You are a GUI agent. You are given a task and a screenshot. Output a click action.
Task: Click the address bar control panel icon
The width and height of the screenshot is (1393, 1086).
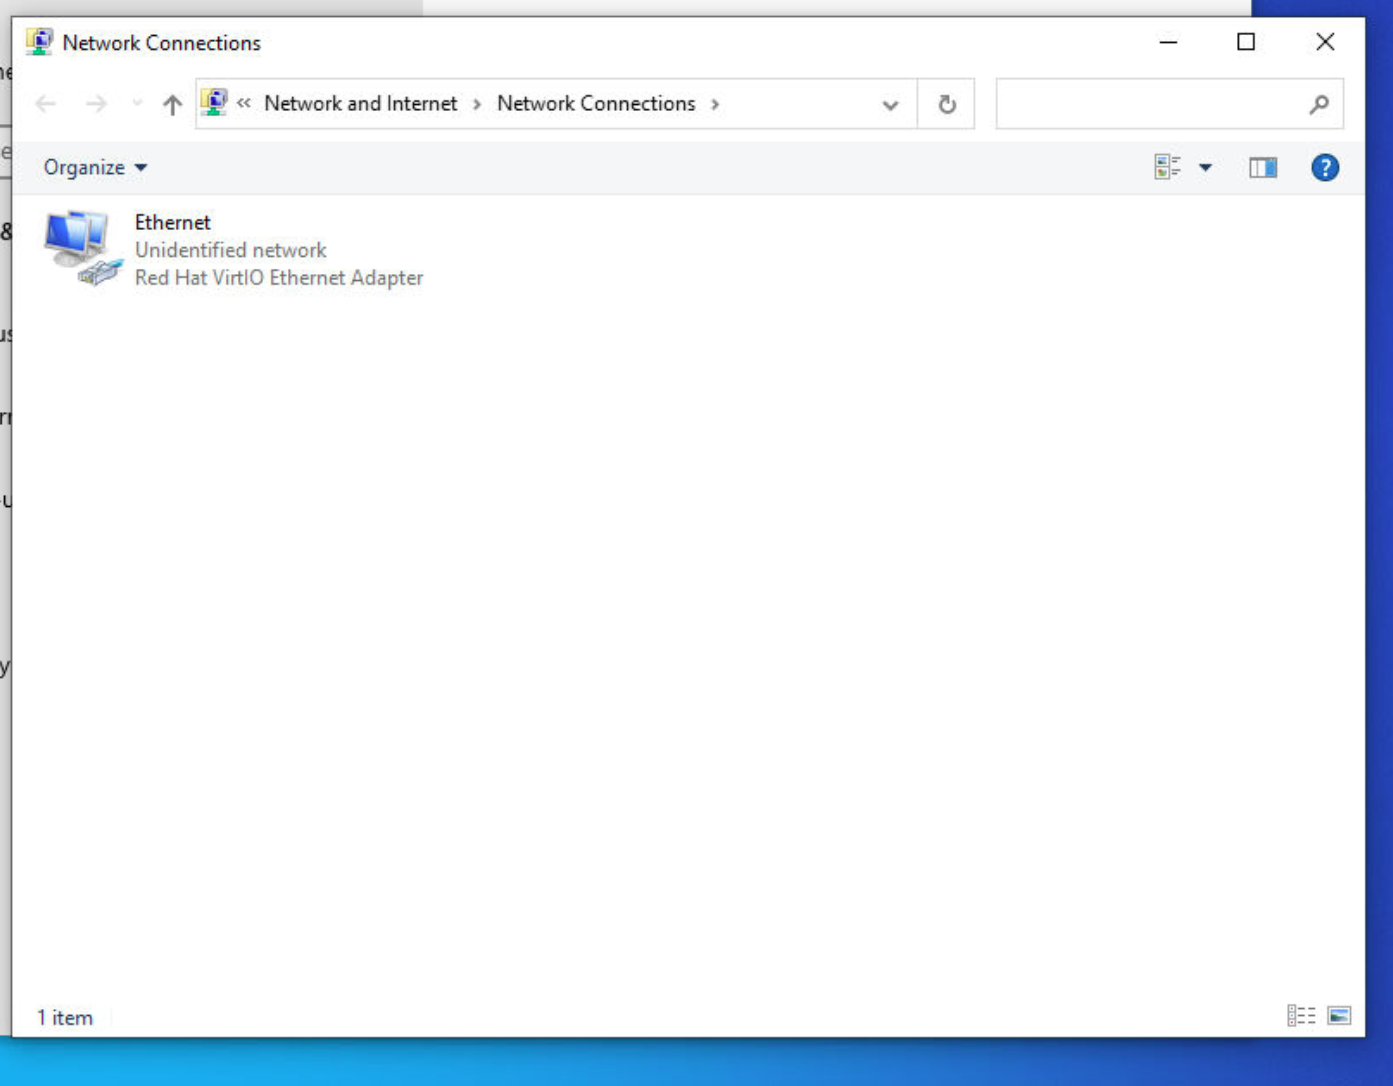point(214,103)
